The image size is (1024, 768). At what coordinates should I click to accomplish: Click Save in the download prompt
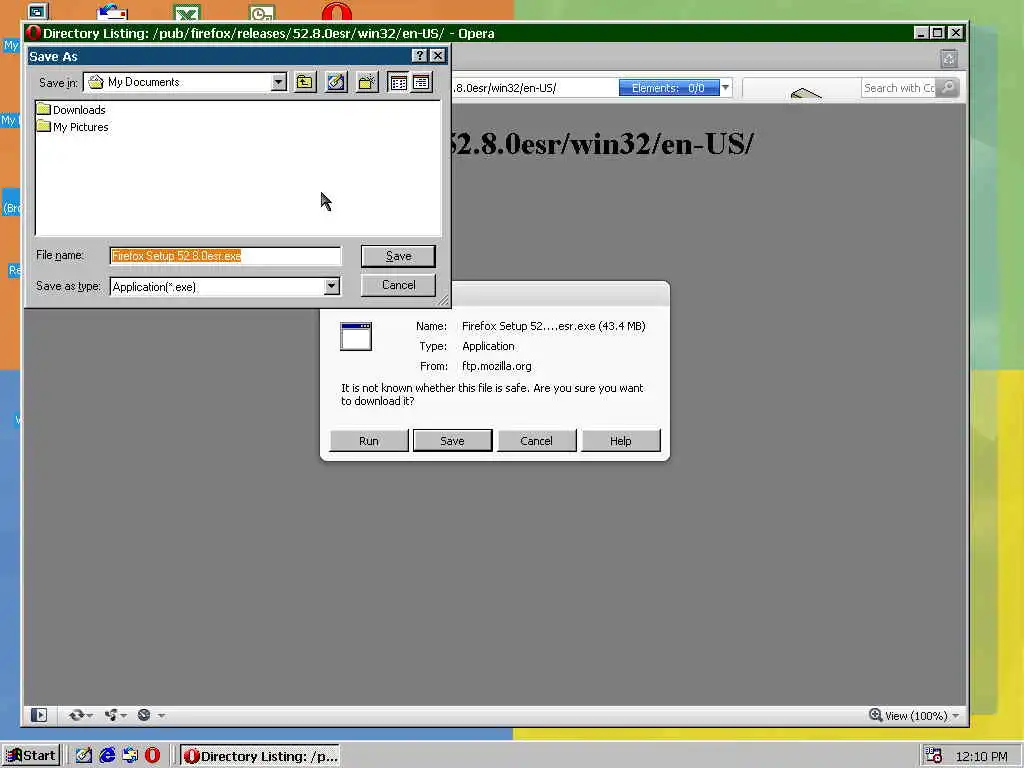[453, 441]
